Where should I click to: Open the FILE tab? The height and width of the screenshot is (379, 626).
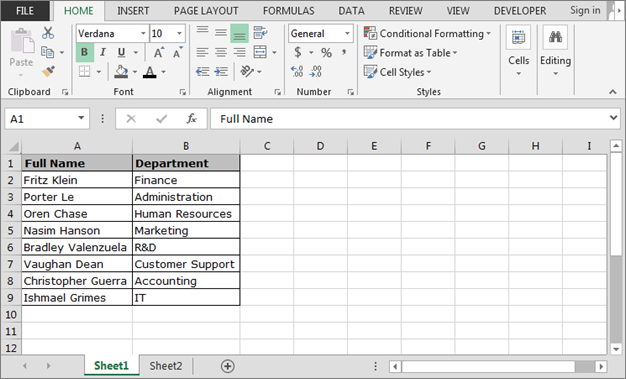click(25, 11)
